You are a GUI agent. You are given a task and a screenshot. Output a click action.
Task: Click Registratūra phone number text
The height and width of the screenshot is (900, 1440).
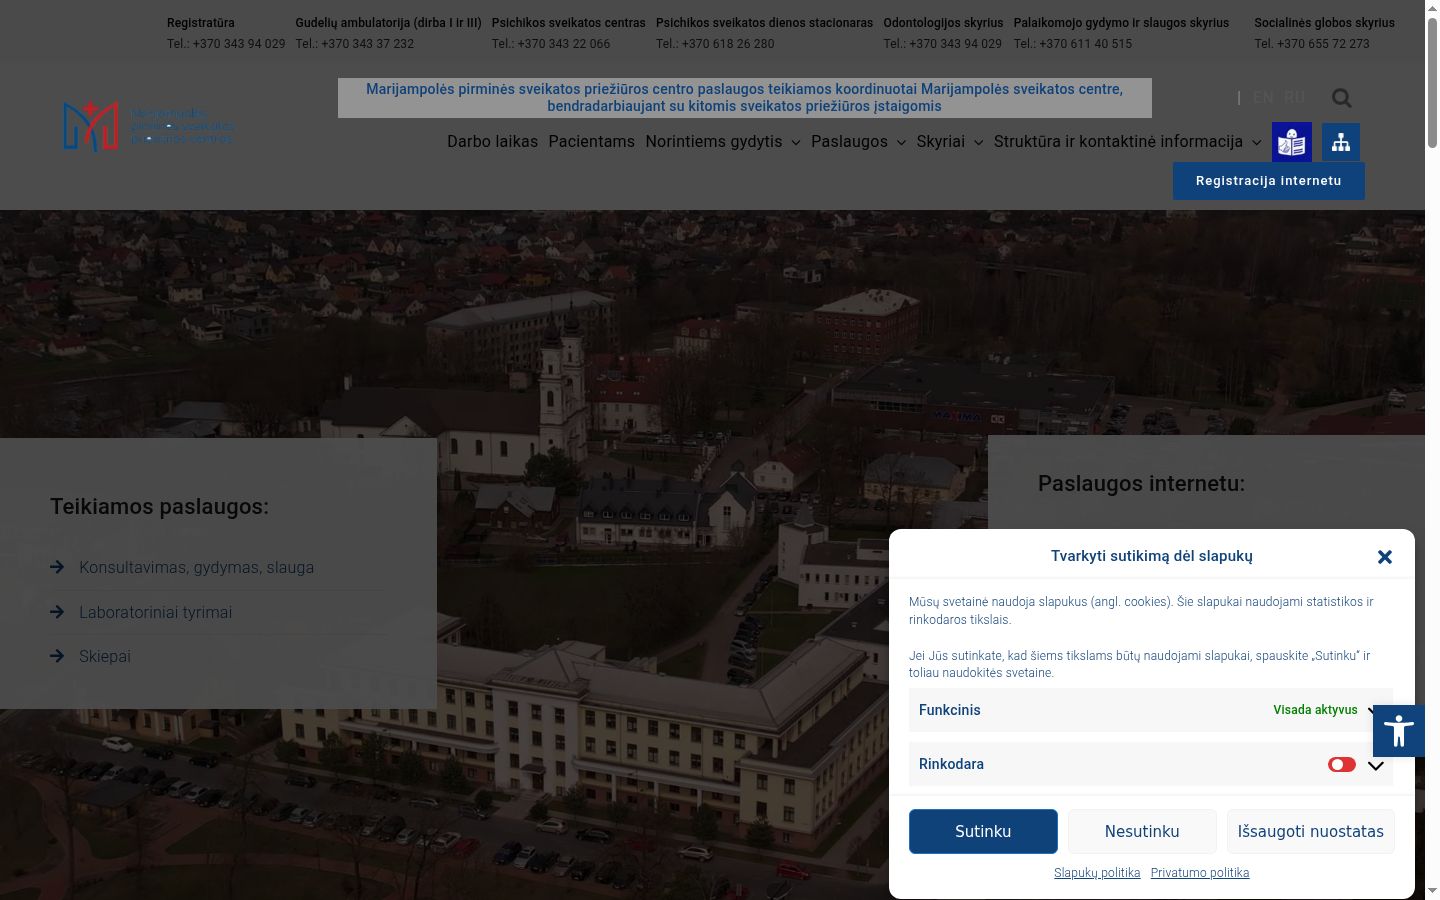(226, 44)
